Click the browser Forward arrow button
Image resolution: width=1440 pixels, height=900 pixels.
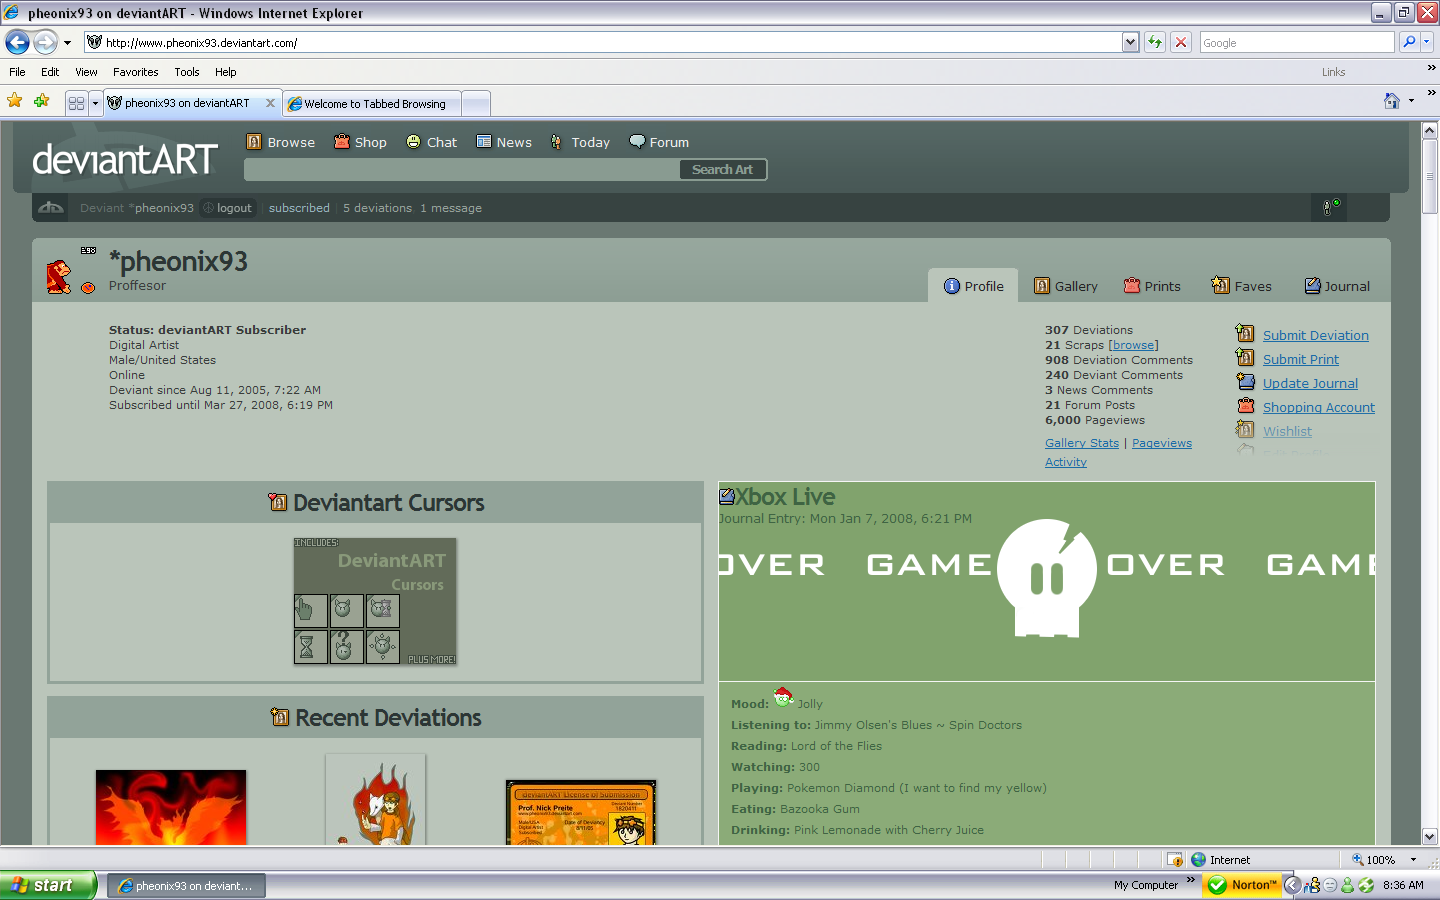(x=45, y=42)
